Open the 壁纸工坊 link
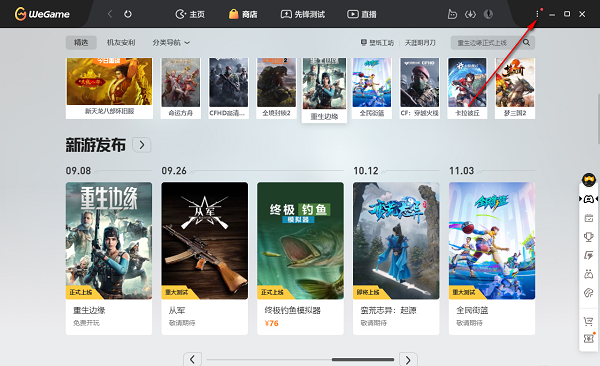 [x=377, y=42]
